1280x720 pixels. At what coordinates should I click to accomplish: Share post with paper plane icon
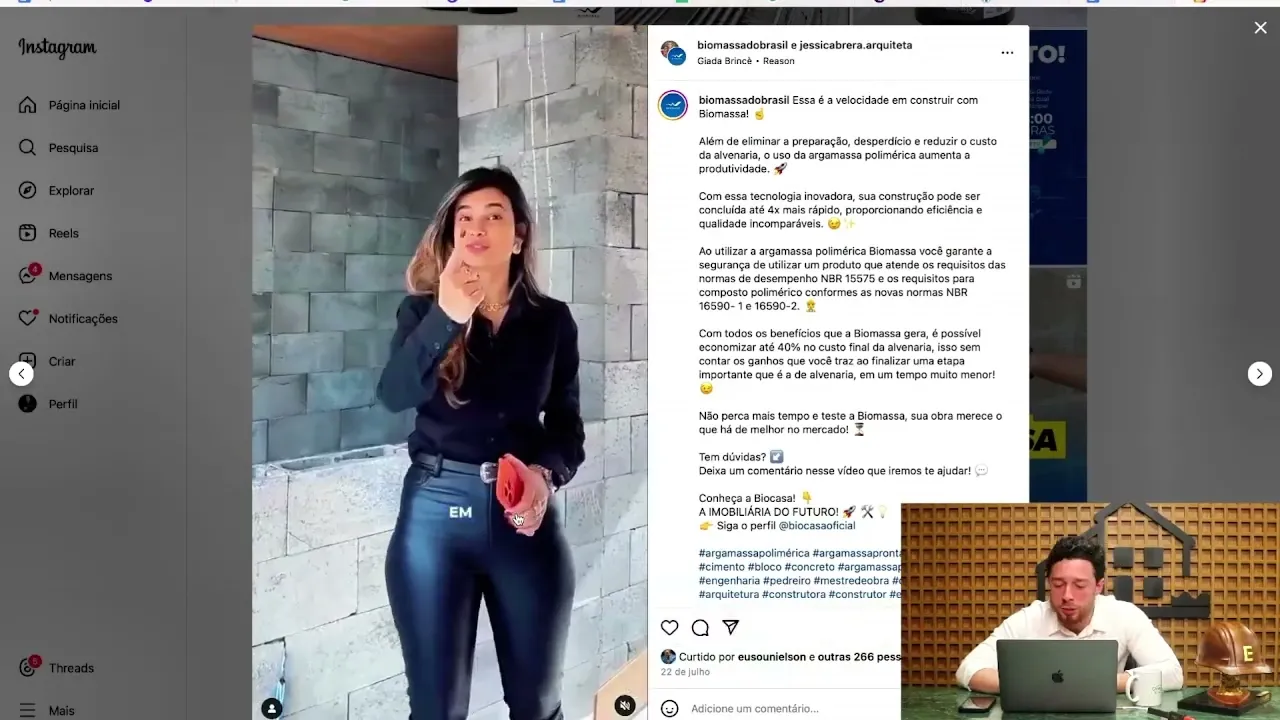[731, 628]
